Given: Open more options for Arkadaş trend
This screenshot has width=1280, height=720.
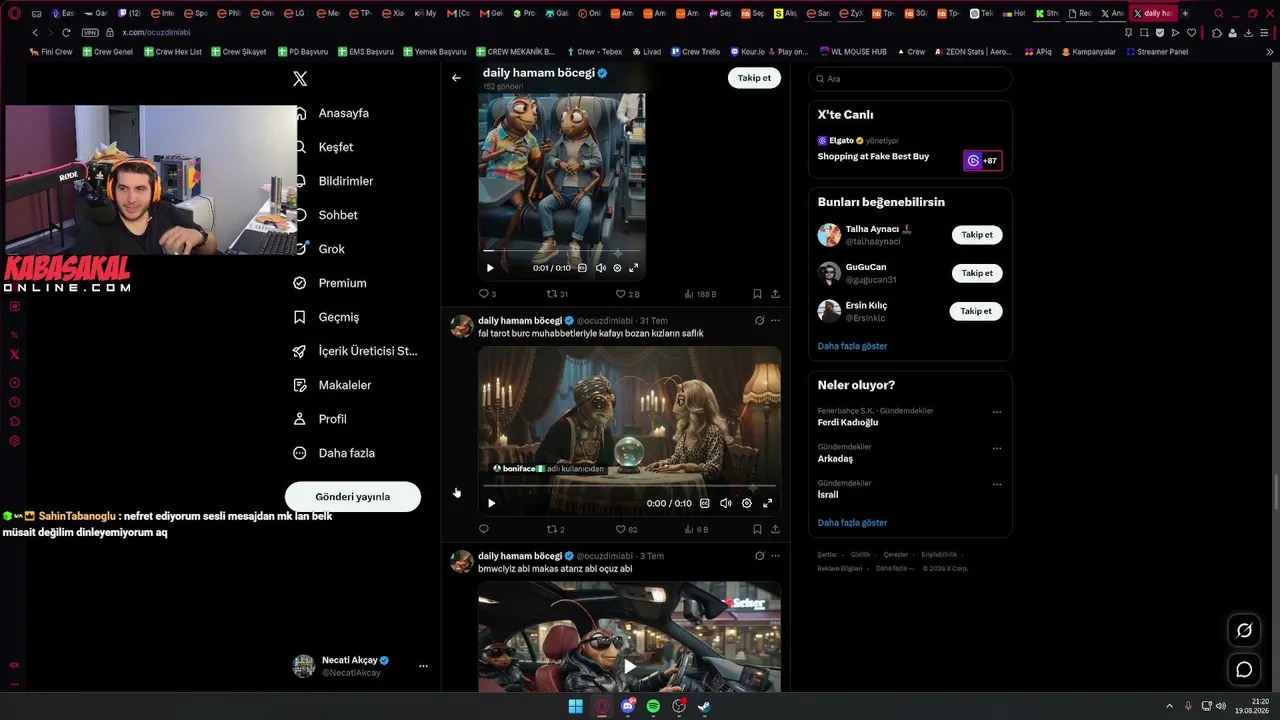Looking at the screenshot, I should [997, 448].
